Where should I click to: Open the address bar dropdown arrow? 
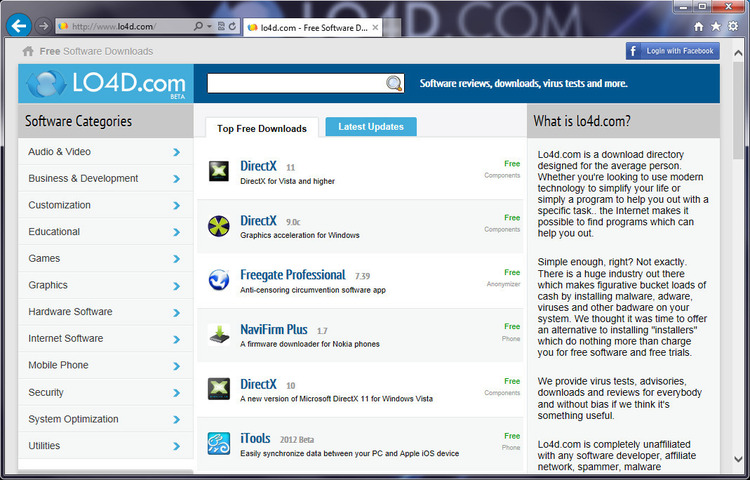[x=210, y=27]
